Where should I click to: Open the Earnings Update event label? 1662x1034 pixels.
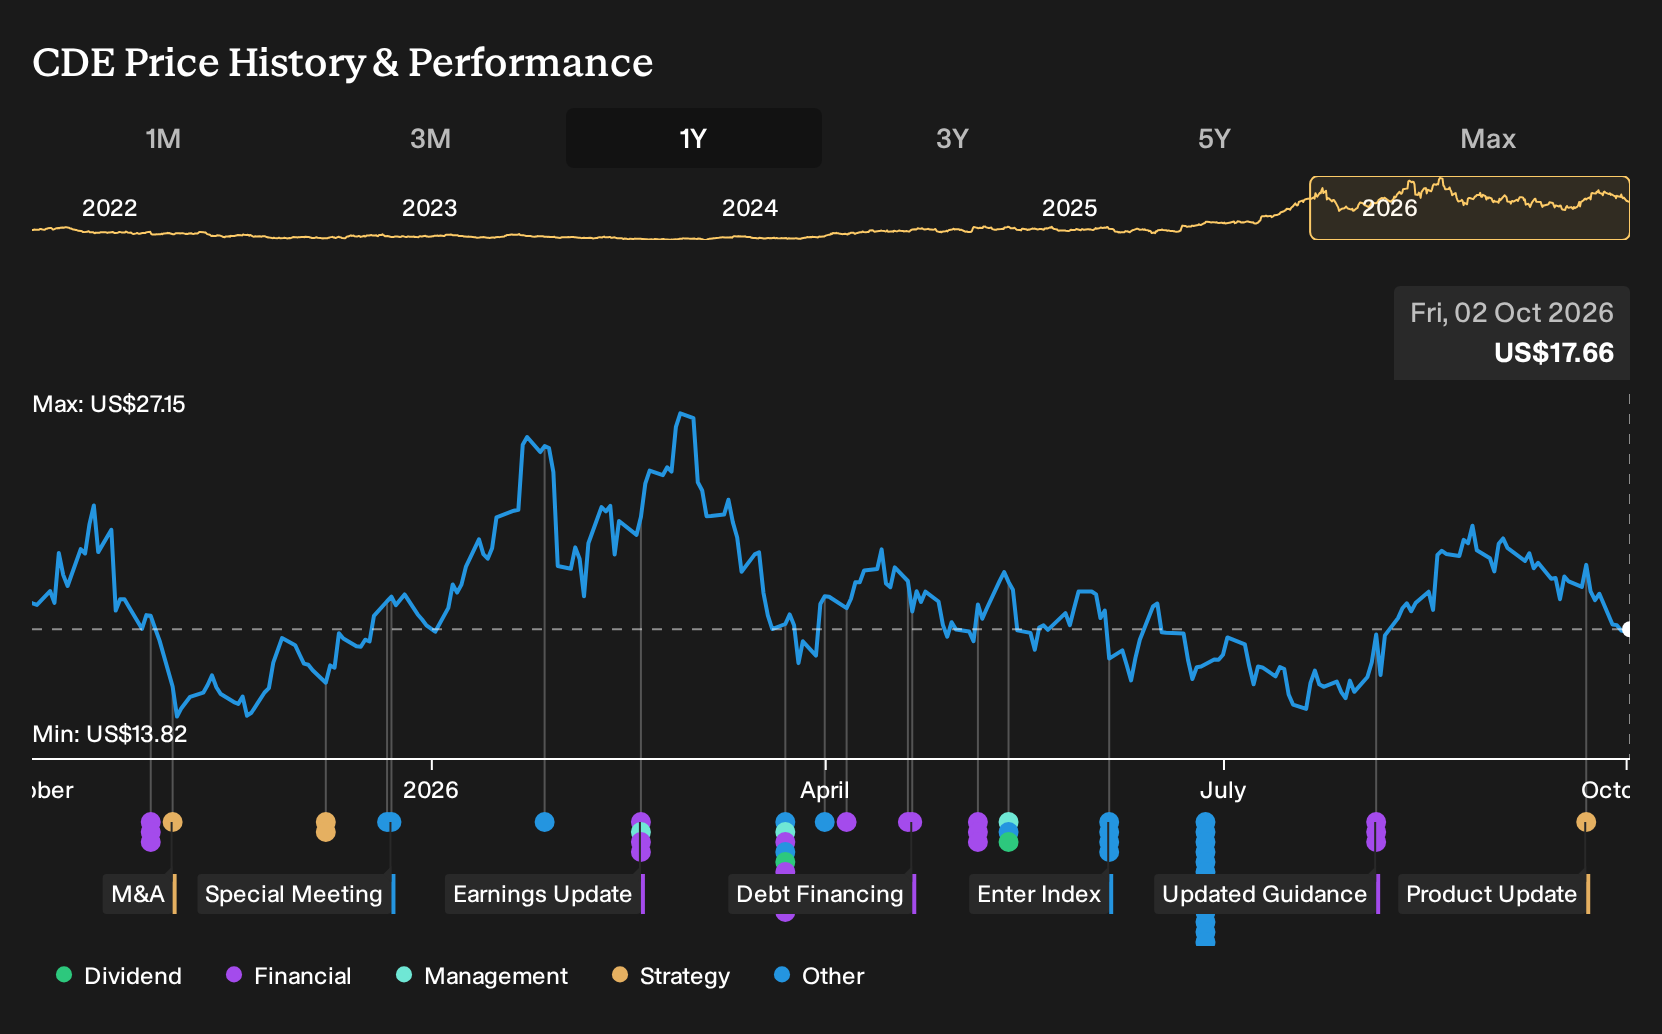pyautogui.click(x=545, y=894)
